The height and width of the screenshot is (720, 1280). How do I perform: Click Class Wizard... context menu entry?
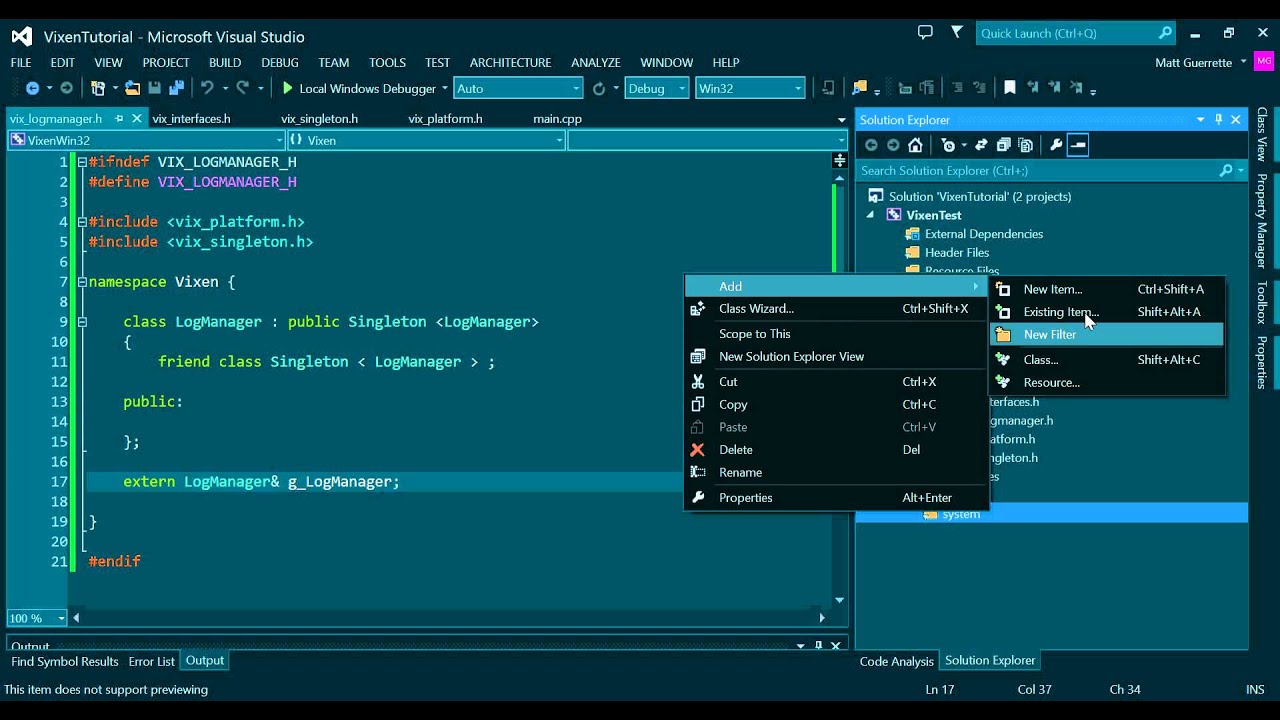836,309
